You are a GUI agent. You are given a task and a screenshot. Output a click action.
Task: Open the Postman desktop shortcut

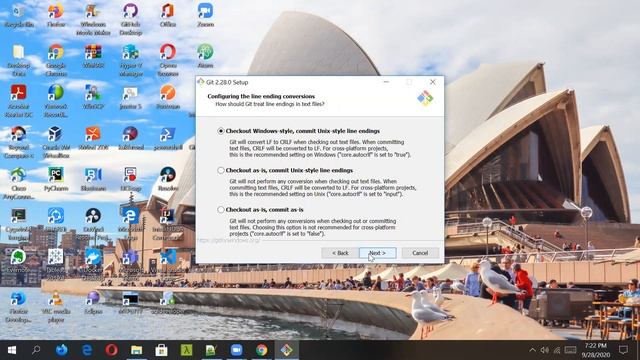point(168,97)
